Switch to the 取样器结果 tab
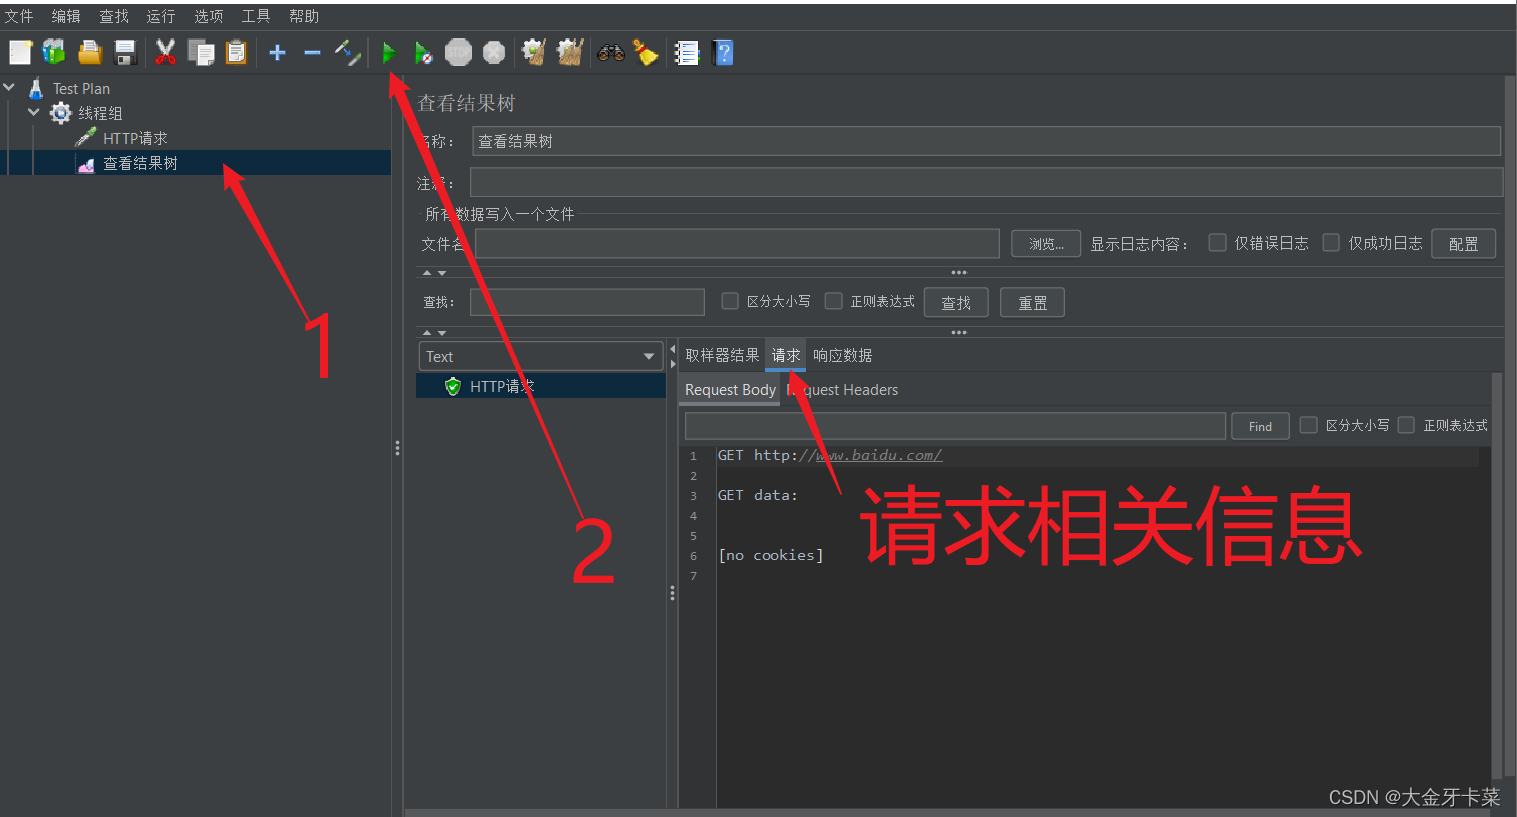1517x817 pixels. [x=722, y=355]
